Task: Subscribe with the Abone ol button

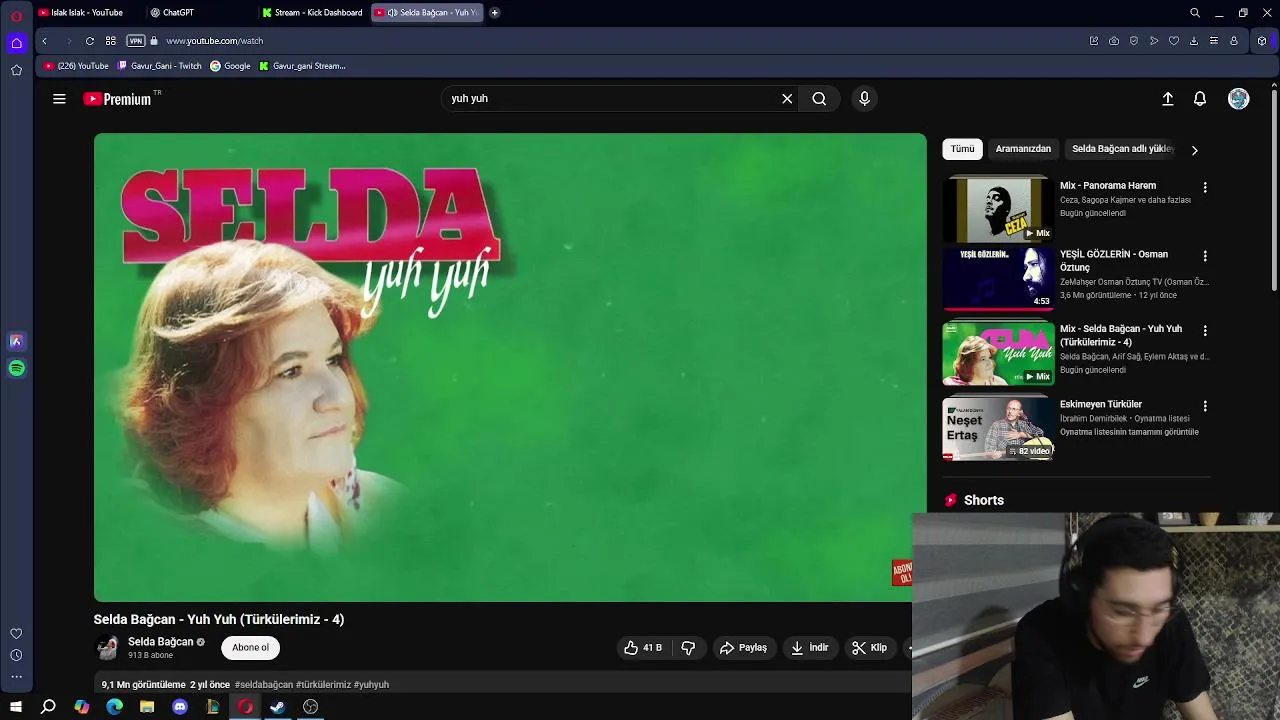Action: tap(250, 648)
